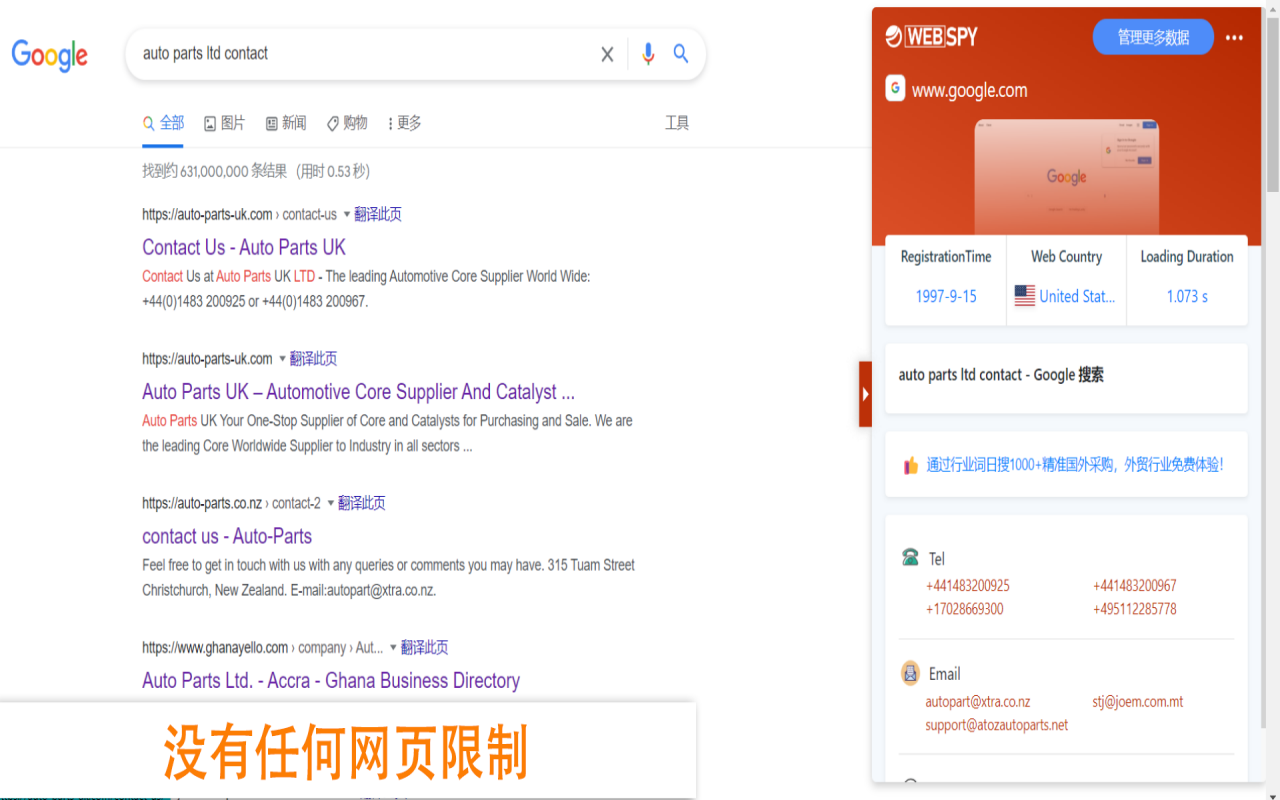Click phone number +17028669300

point(965,609)
